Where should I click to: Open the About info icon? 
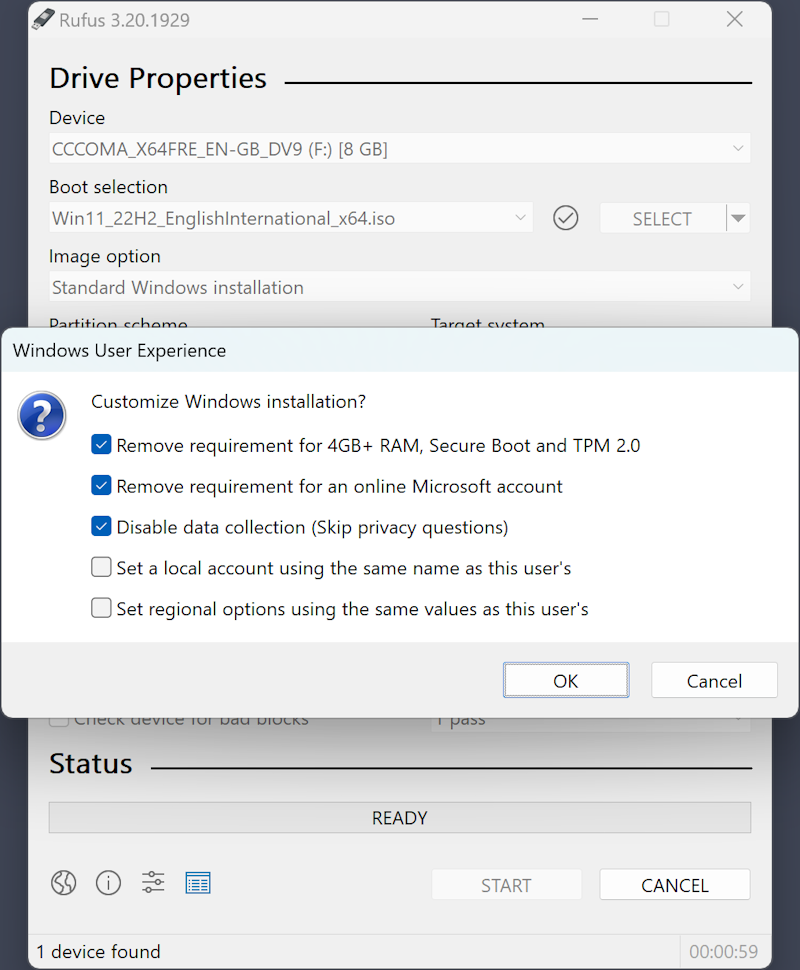[x=108, y=882]
